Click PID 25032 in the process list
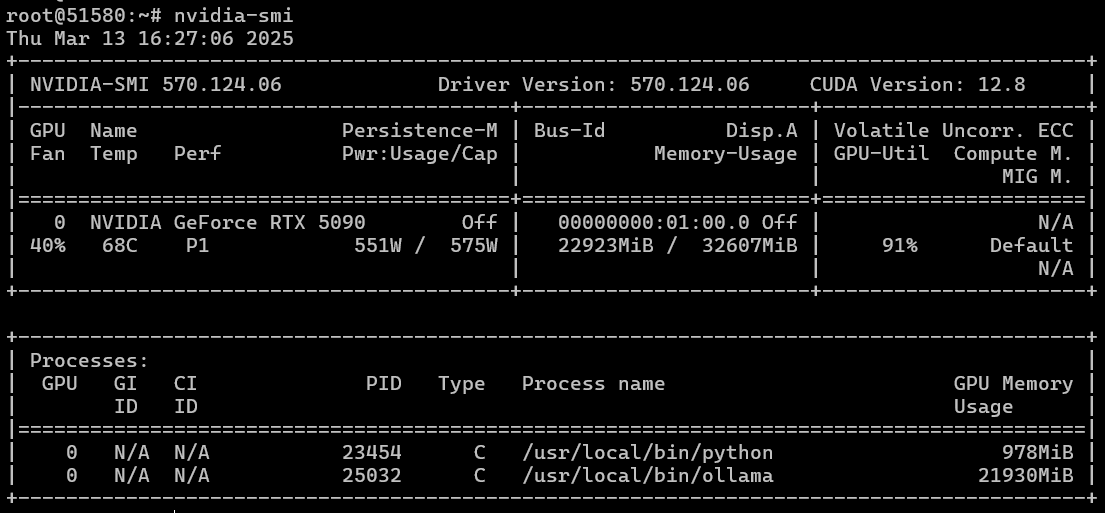The width and height of the screenshot is (1105, 513). tap(371, 476)
